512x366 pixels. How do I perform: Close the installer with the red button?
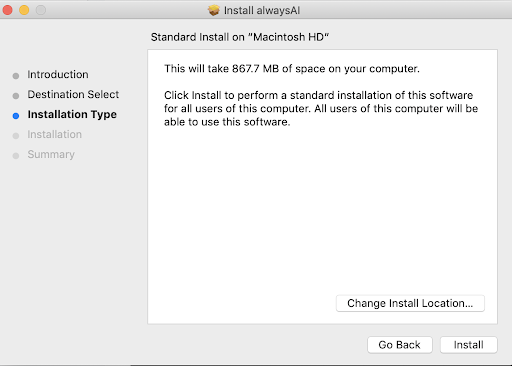tap(7, 10)
